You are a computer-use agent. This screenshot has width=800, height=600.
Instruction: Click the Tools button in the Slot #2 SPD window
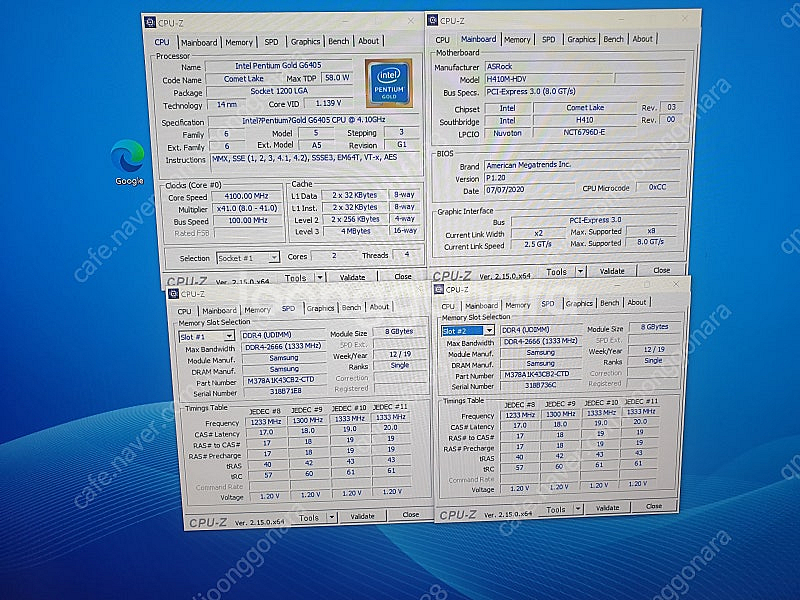pos(556,509)
